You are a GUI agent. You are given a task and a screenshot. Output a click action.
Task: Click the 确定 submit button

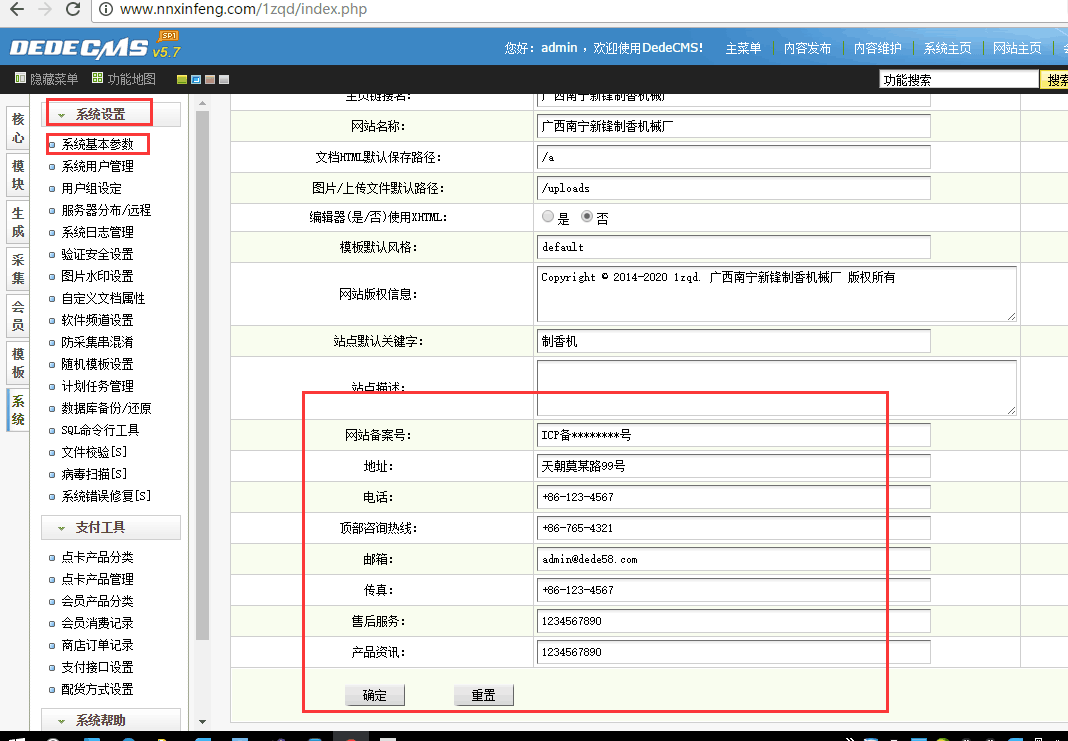coord(375,695)
